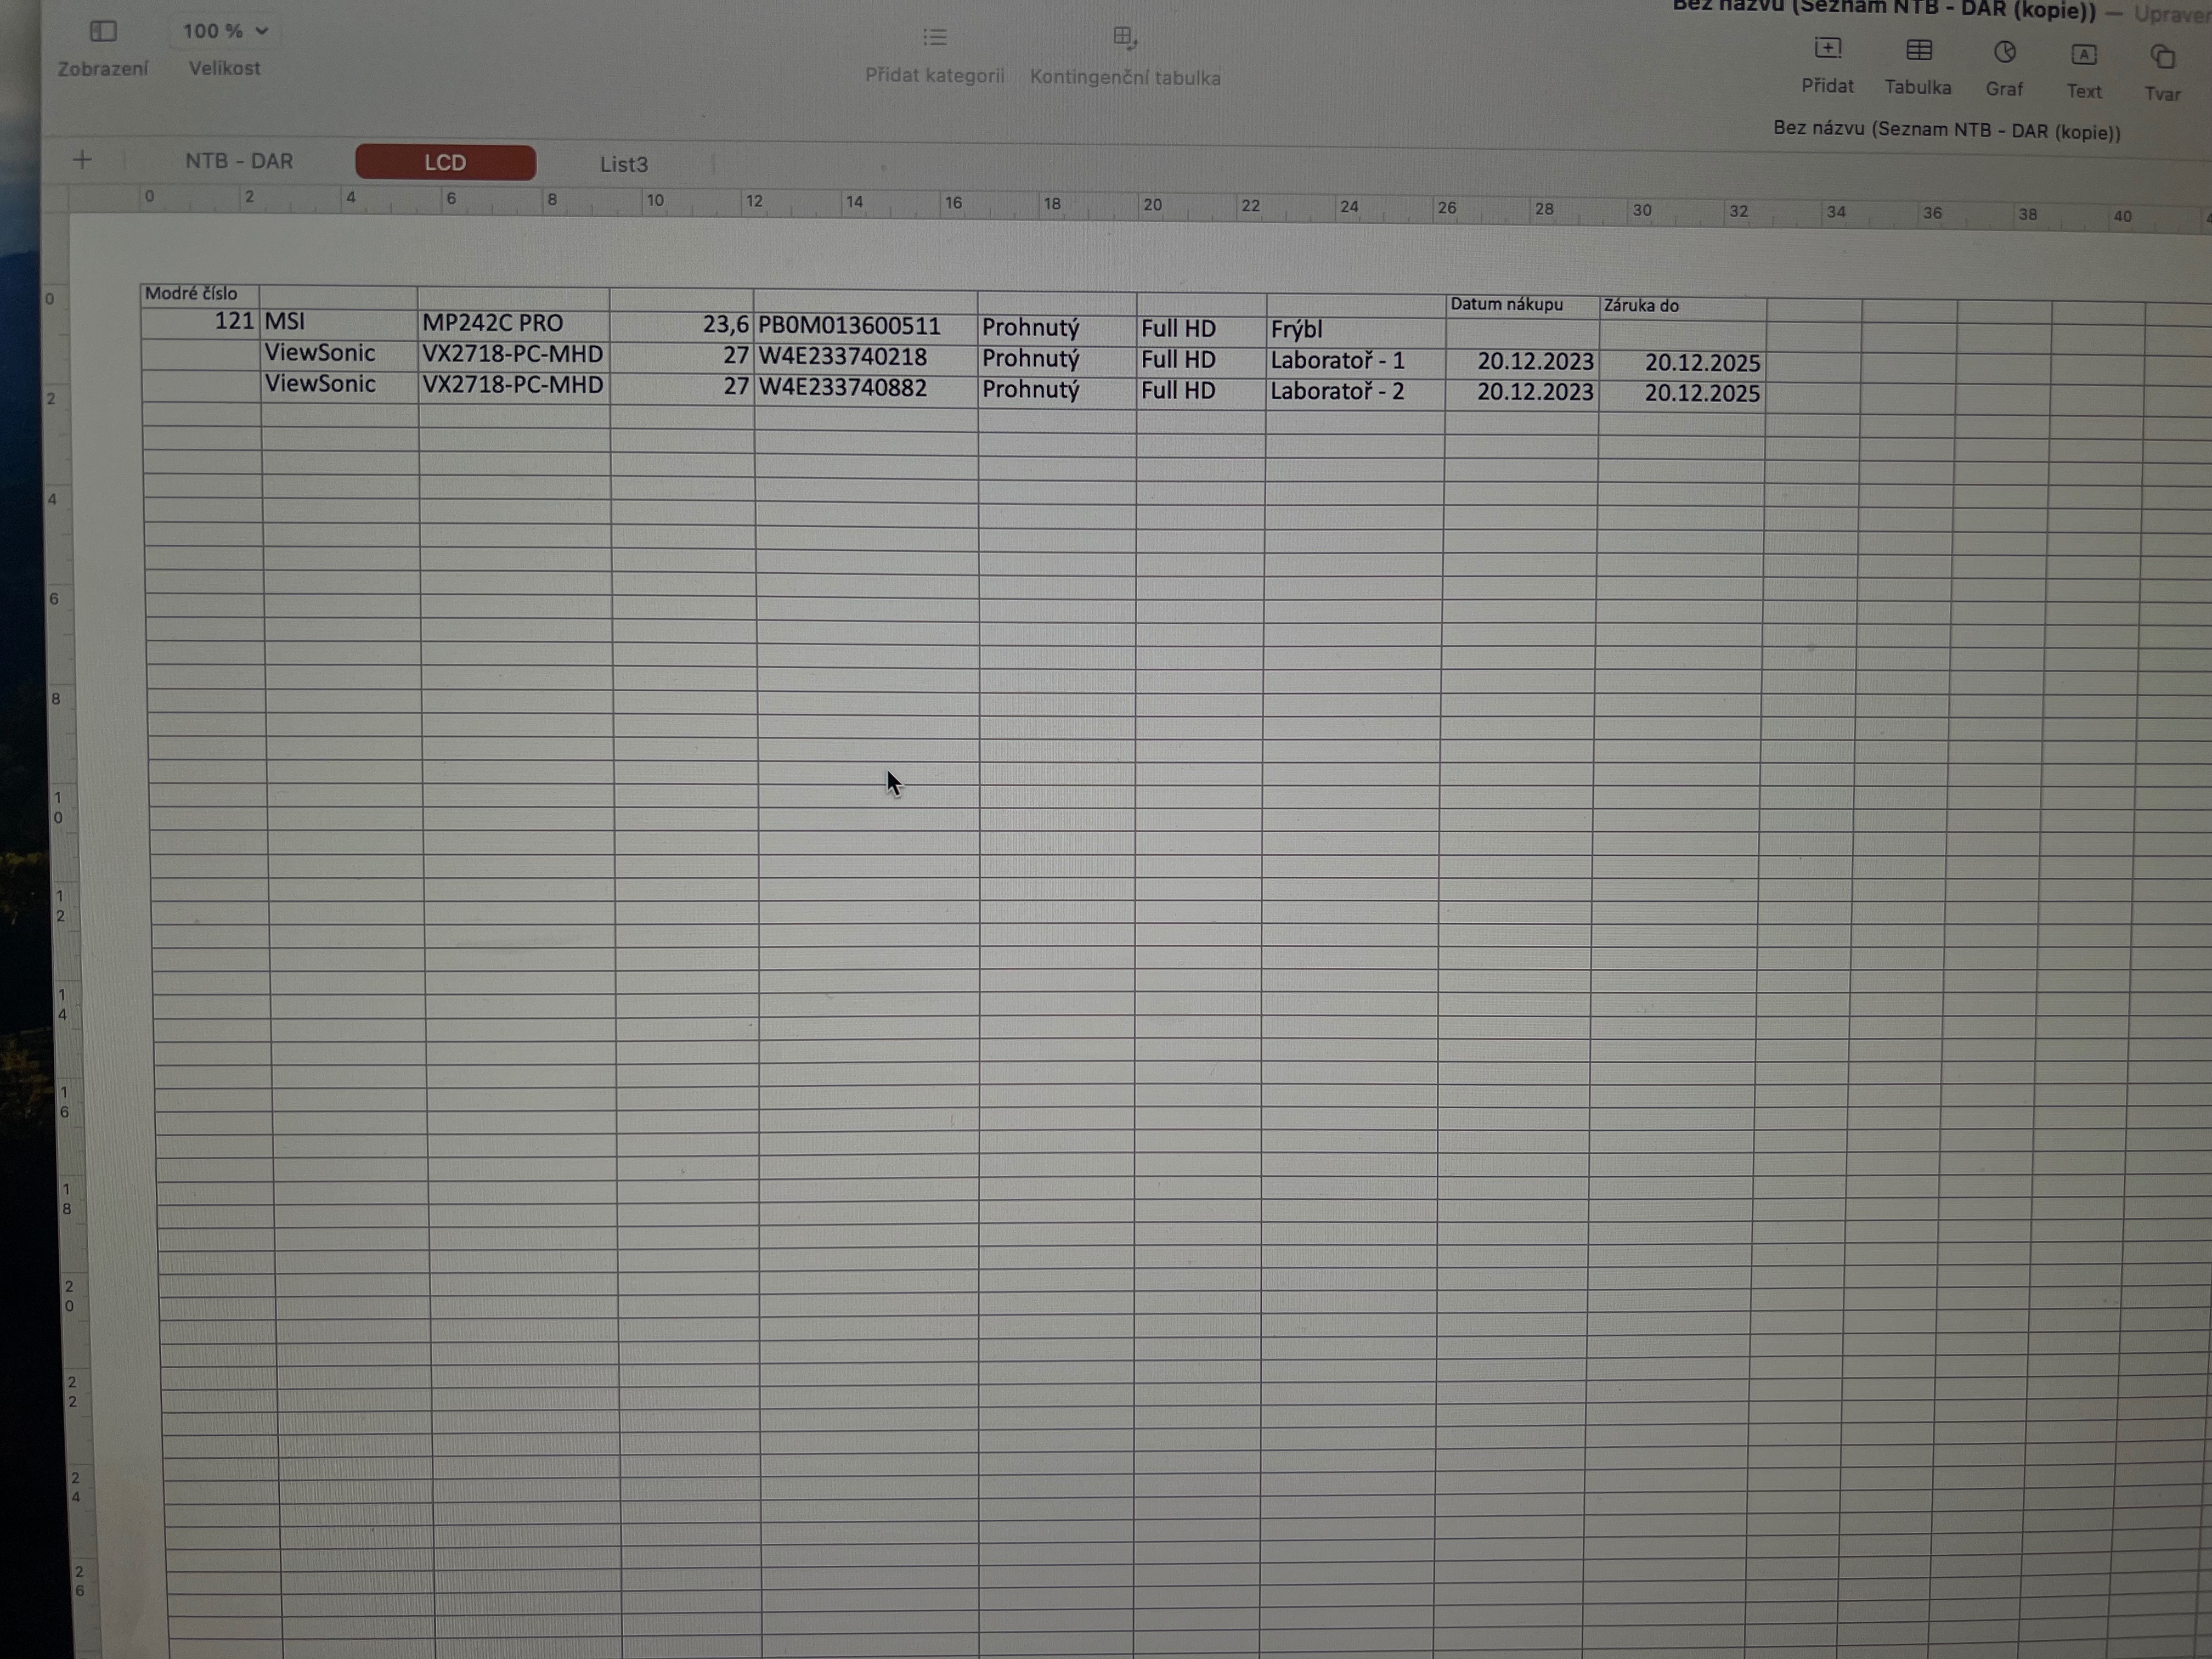The width and height of the screenshot is (2212, 1659).
Task: Open the Graf chart menu
Action: [x=2004, y=53]
